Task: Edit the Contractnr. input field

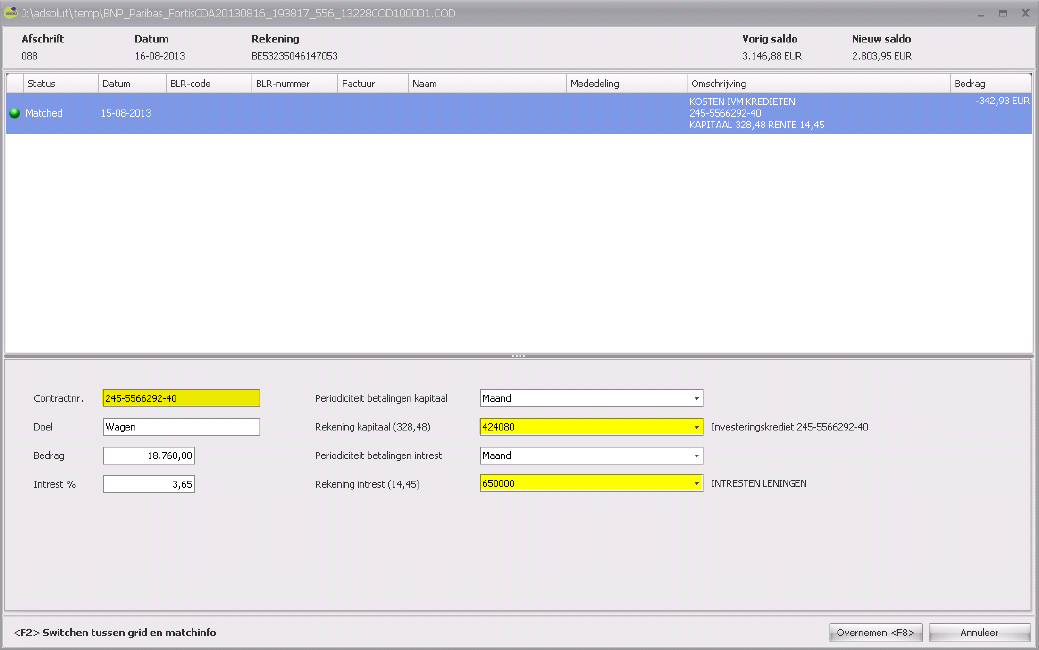Action: 180,398
